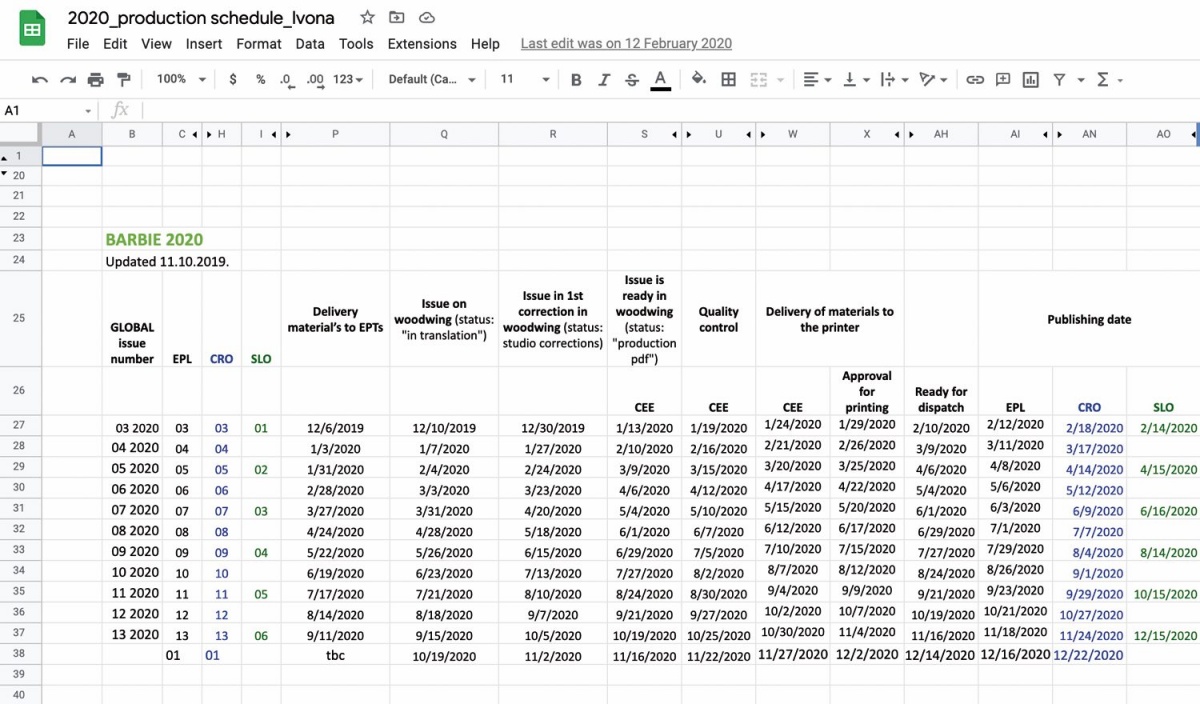The width and height of the screenshot is (1200, 704).
Task: Open the Extensions menu
Action: [x=422, y=44]
